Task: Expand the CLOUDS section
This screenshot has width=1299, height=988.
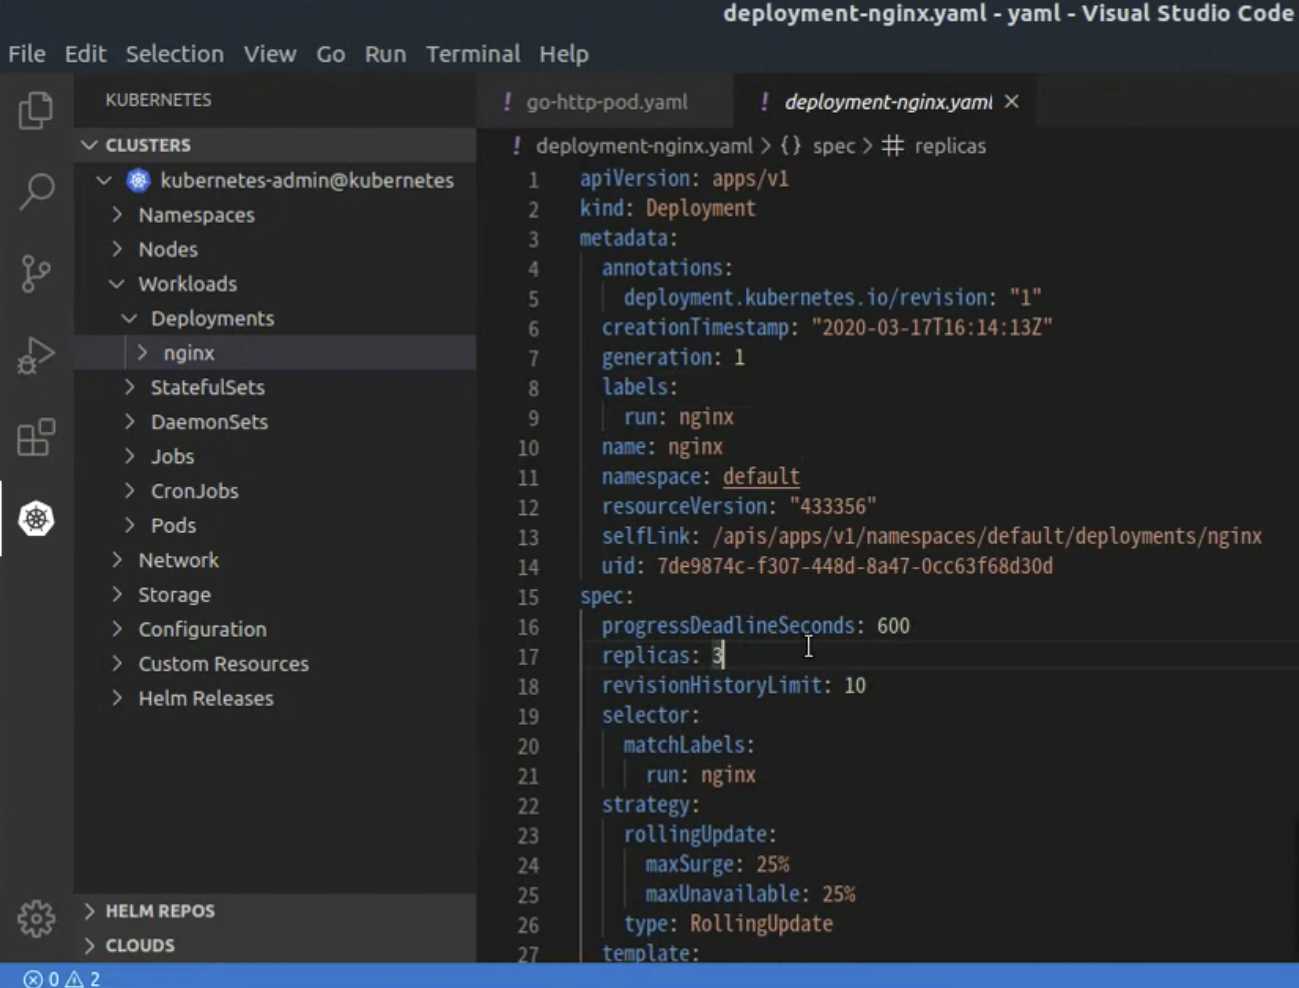Action: pos(90,945)
